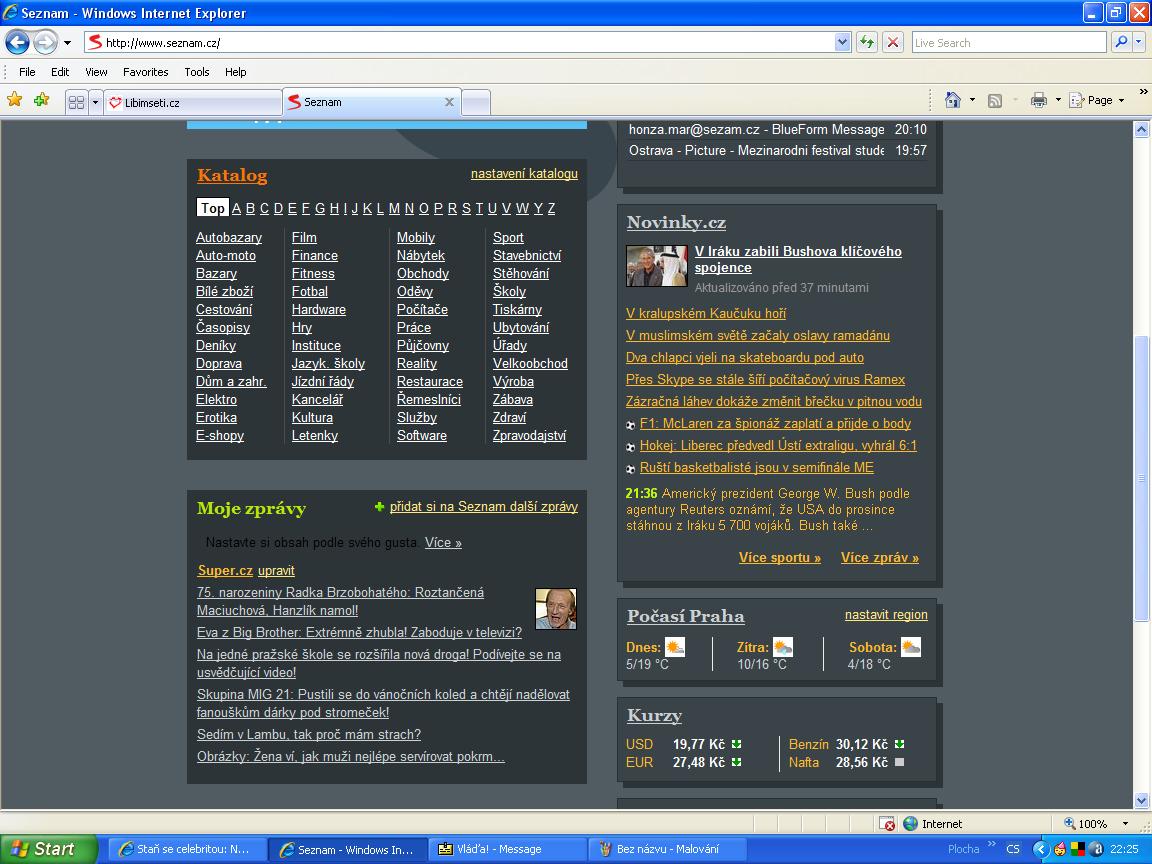
Task: Click the page vertical scrollbar thumb
Action: [x=1141, y=479]
